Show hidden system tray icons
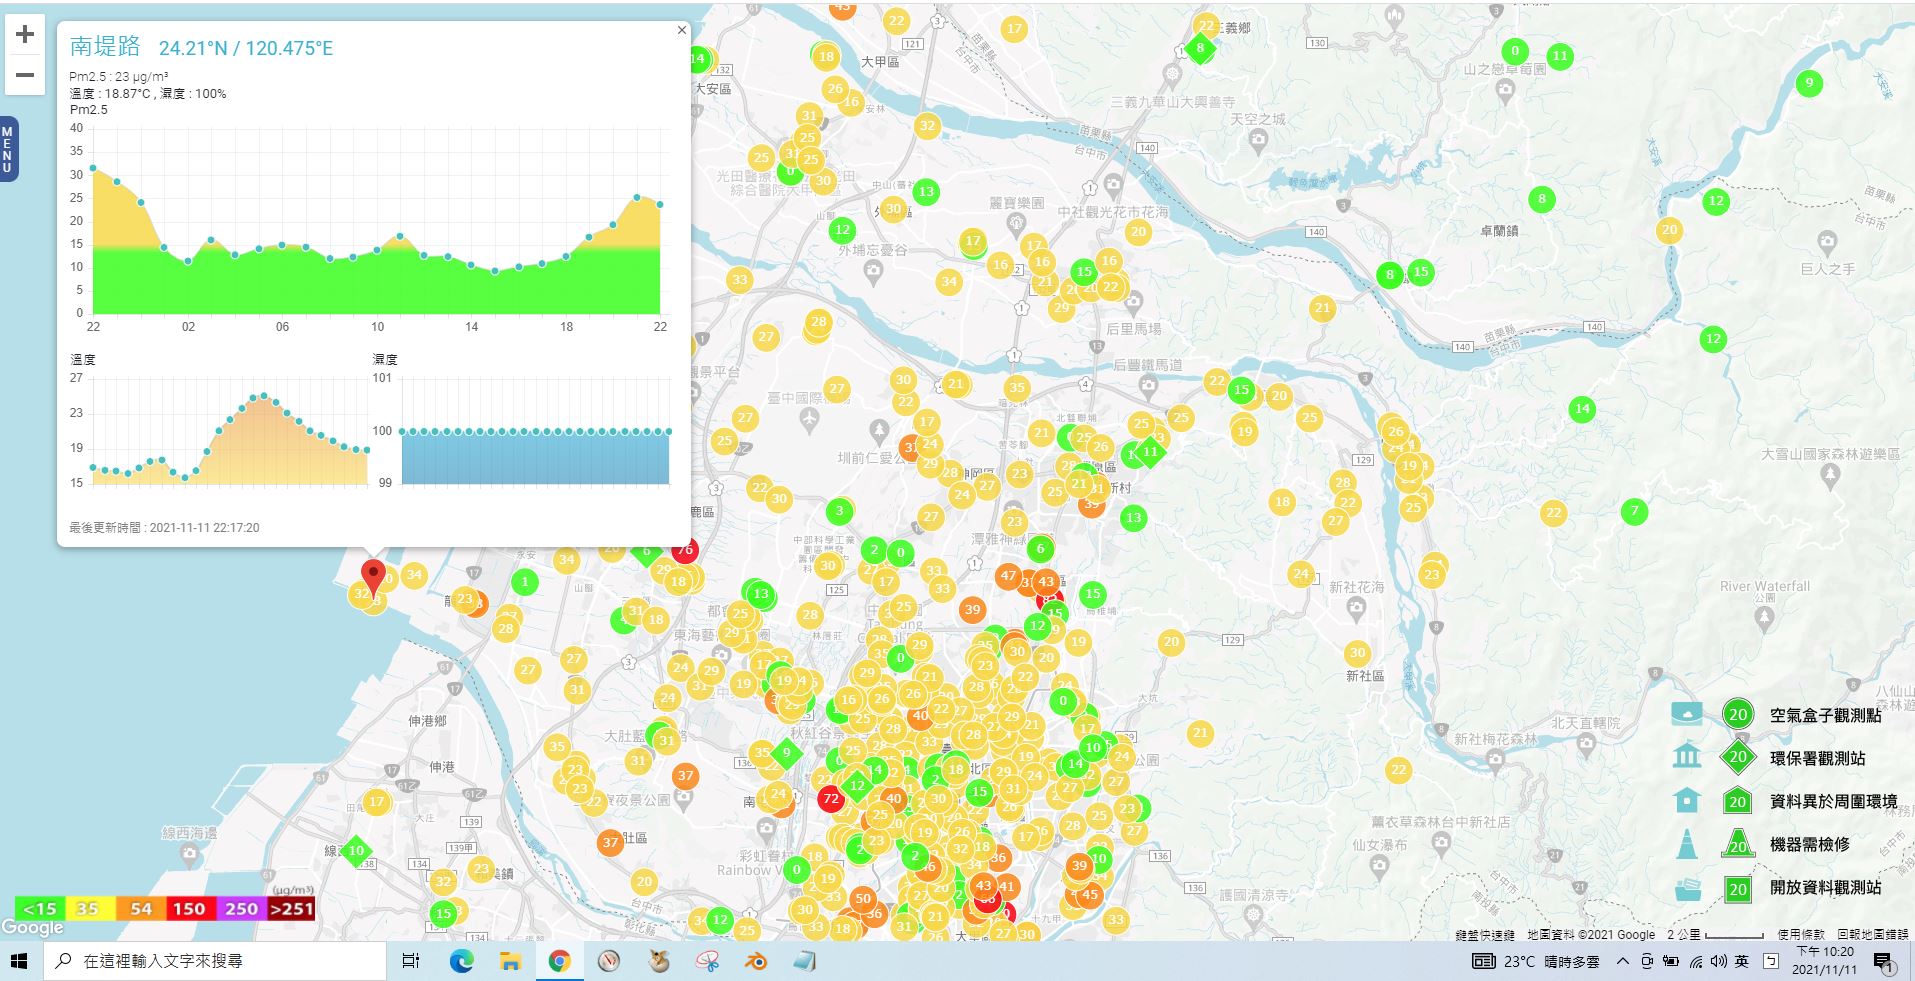This screenshot has width=1915, height=981. 1622,961
